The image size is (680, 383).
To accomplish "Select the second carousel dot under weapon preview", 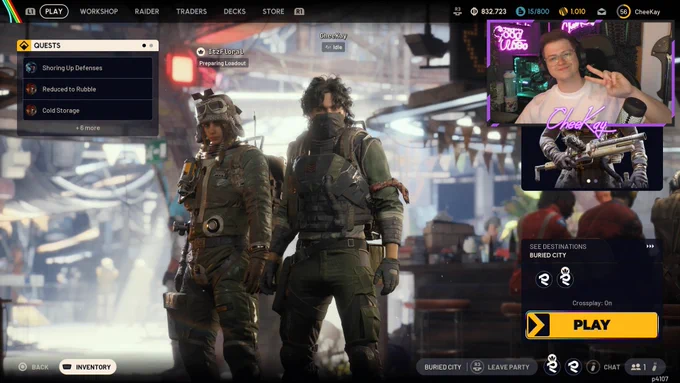I will [x=595, y=181].
